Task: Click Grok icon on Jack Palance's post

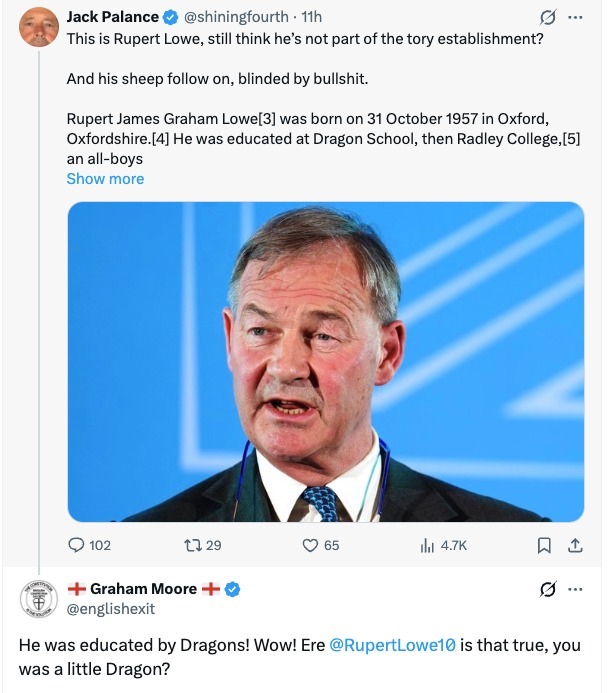Action: pyautogui.click(x=548, y=17)
